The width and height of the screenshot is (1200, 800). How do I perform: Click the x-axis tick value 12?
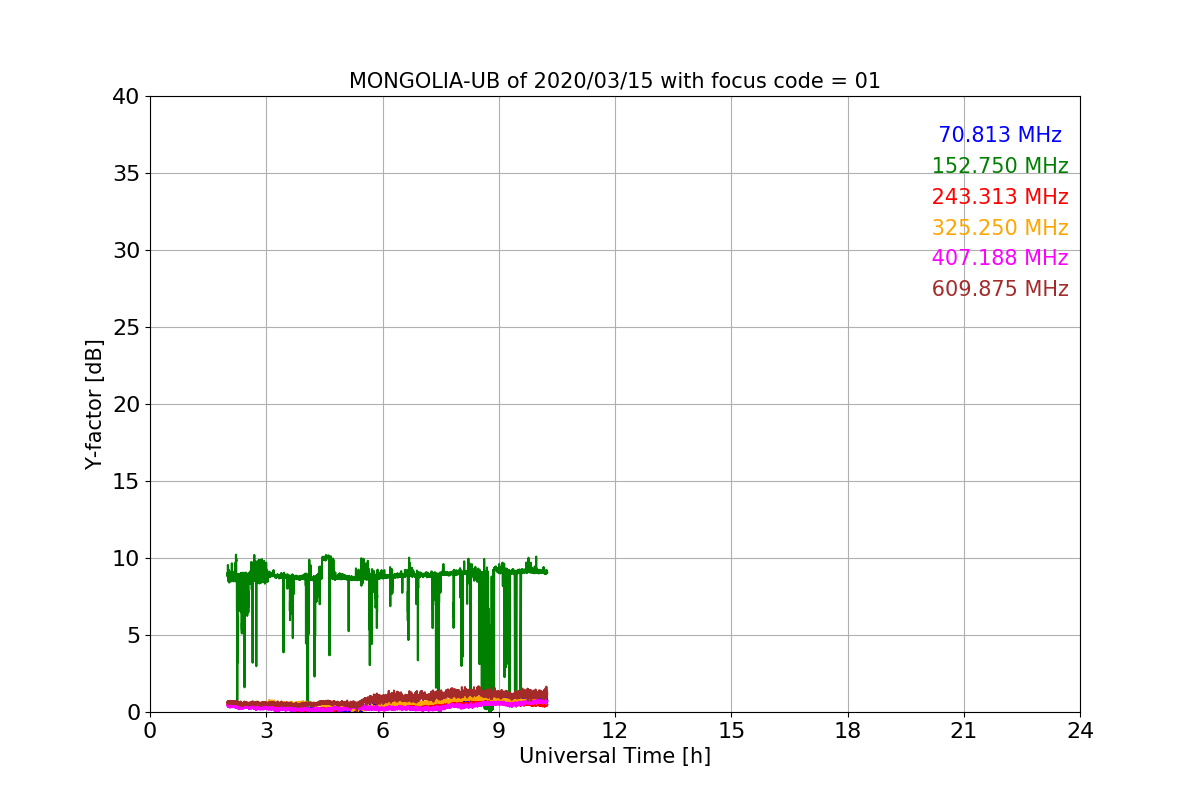615,731
